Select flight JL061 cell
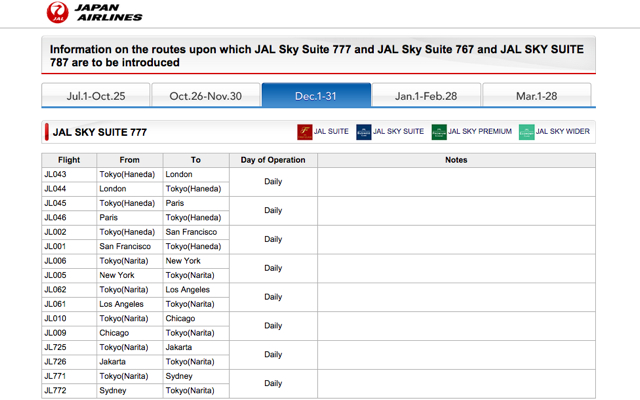 tap(69, 304)
